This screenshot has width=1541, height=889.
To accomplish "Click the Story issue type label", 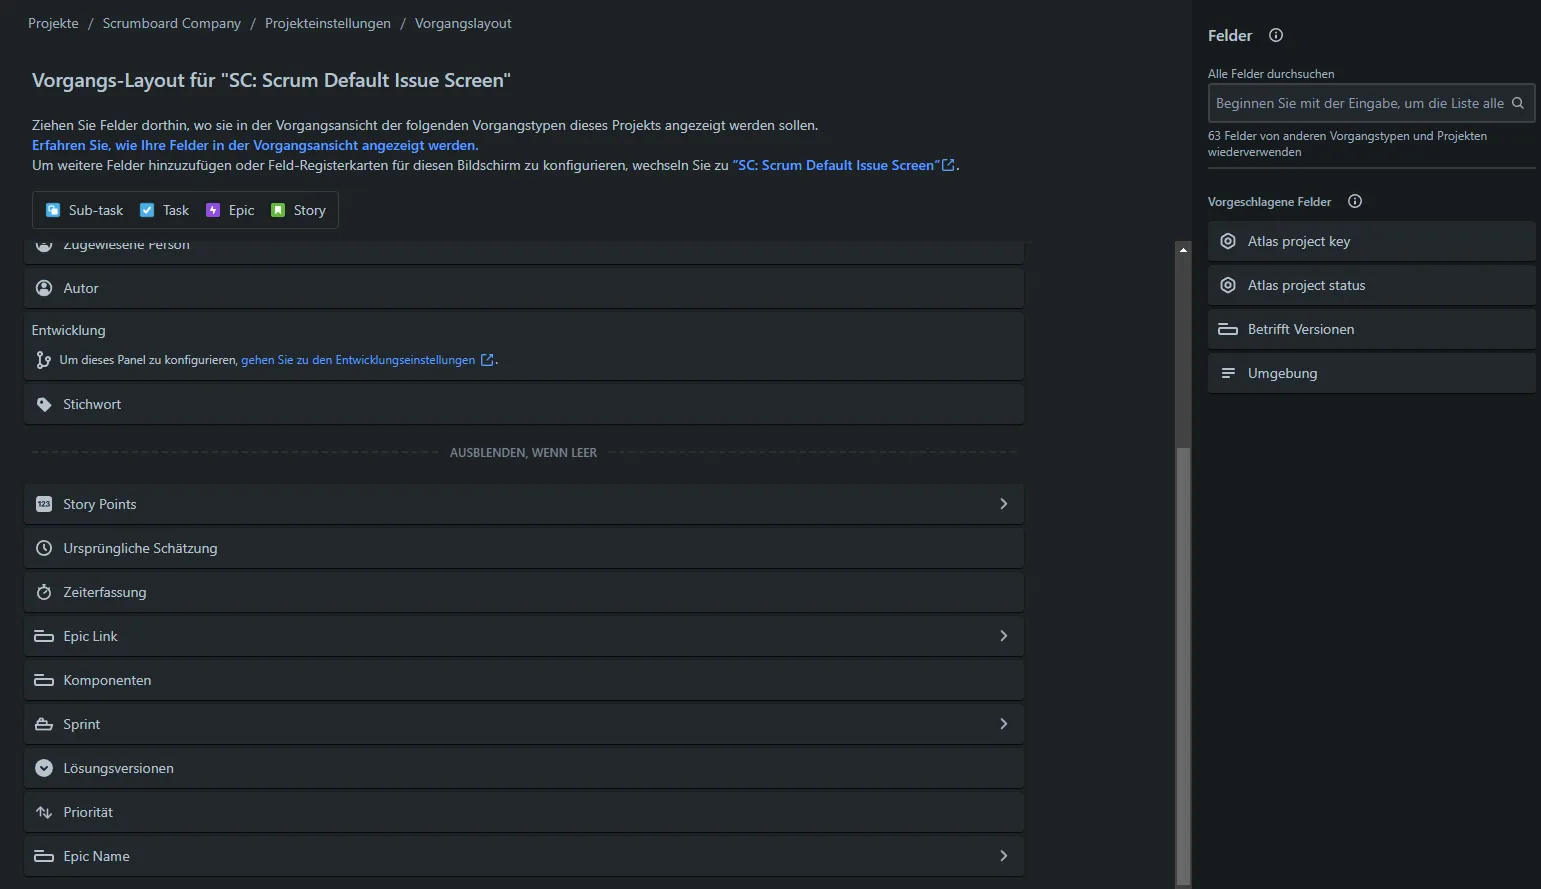I will [310, 210].
